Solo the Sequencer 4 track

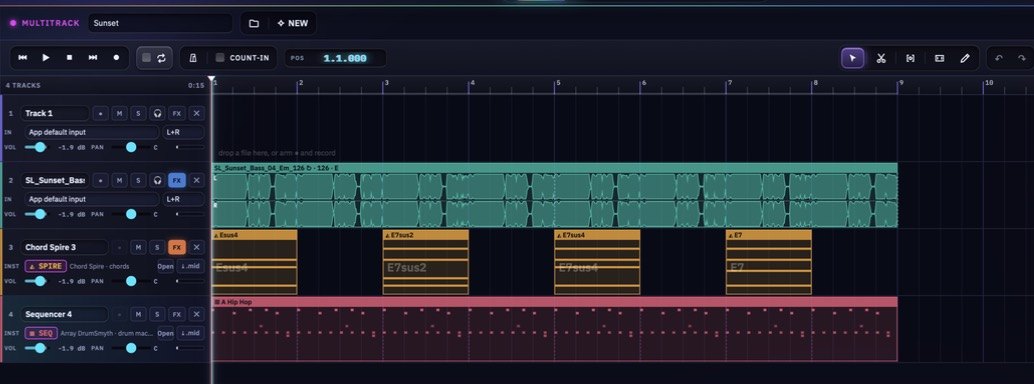157,314
